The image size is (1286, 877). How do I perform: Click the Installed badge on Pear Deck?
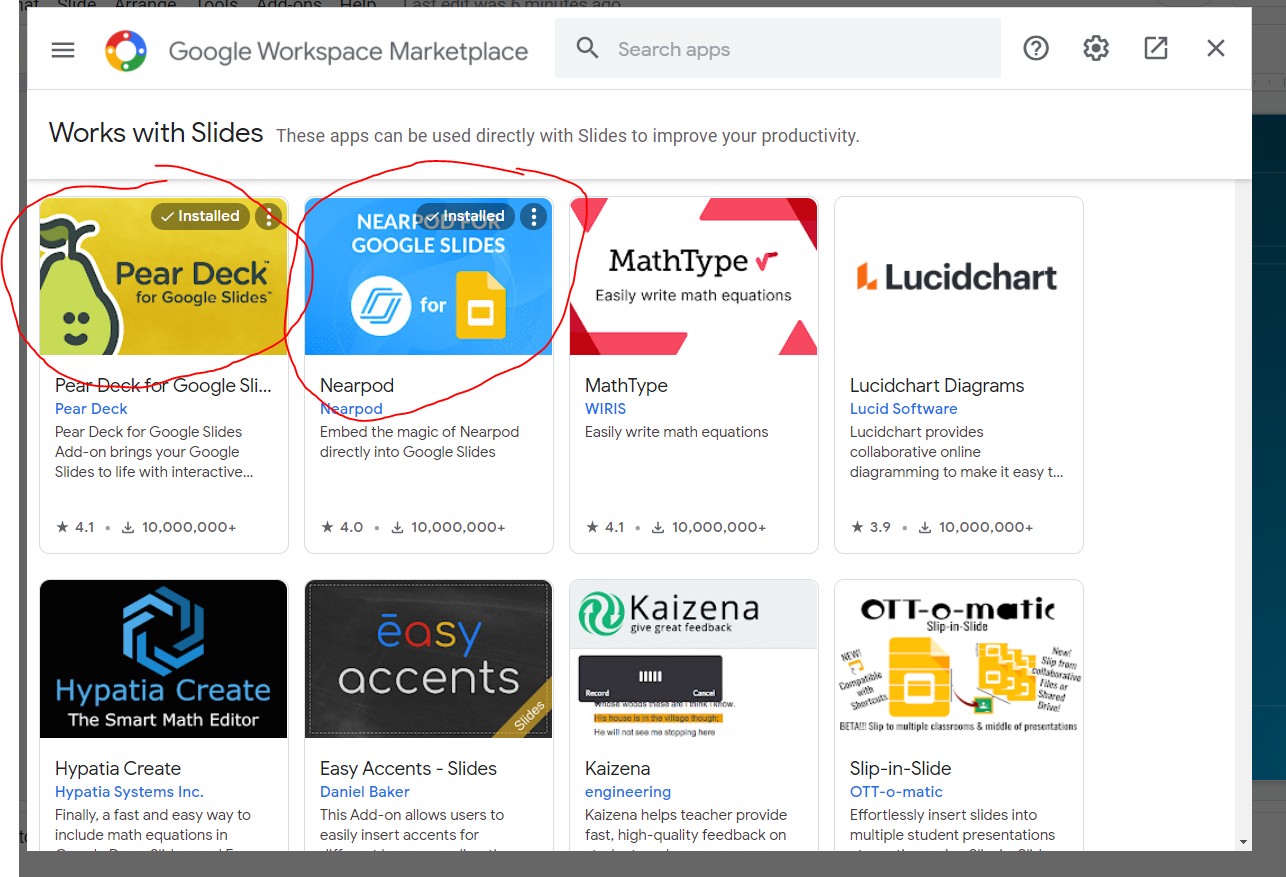coord(200,216)
